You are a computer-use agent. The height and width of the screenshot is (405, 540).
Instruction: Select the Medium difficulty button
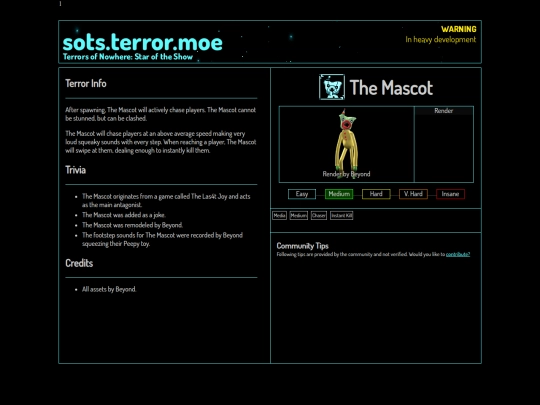(339, 194)
